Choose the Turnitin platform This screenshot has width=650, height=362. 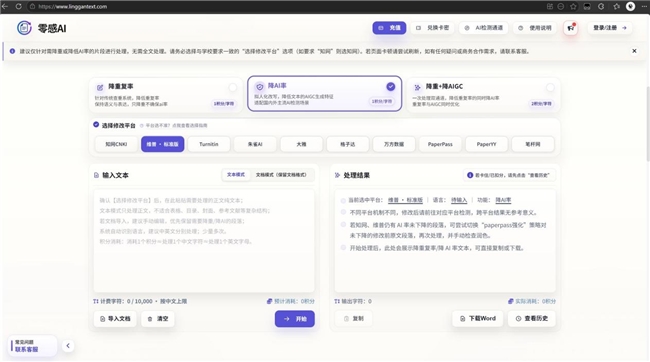click(209, 144)
